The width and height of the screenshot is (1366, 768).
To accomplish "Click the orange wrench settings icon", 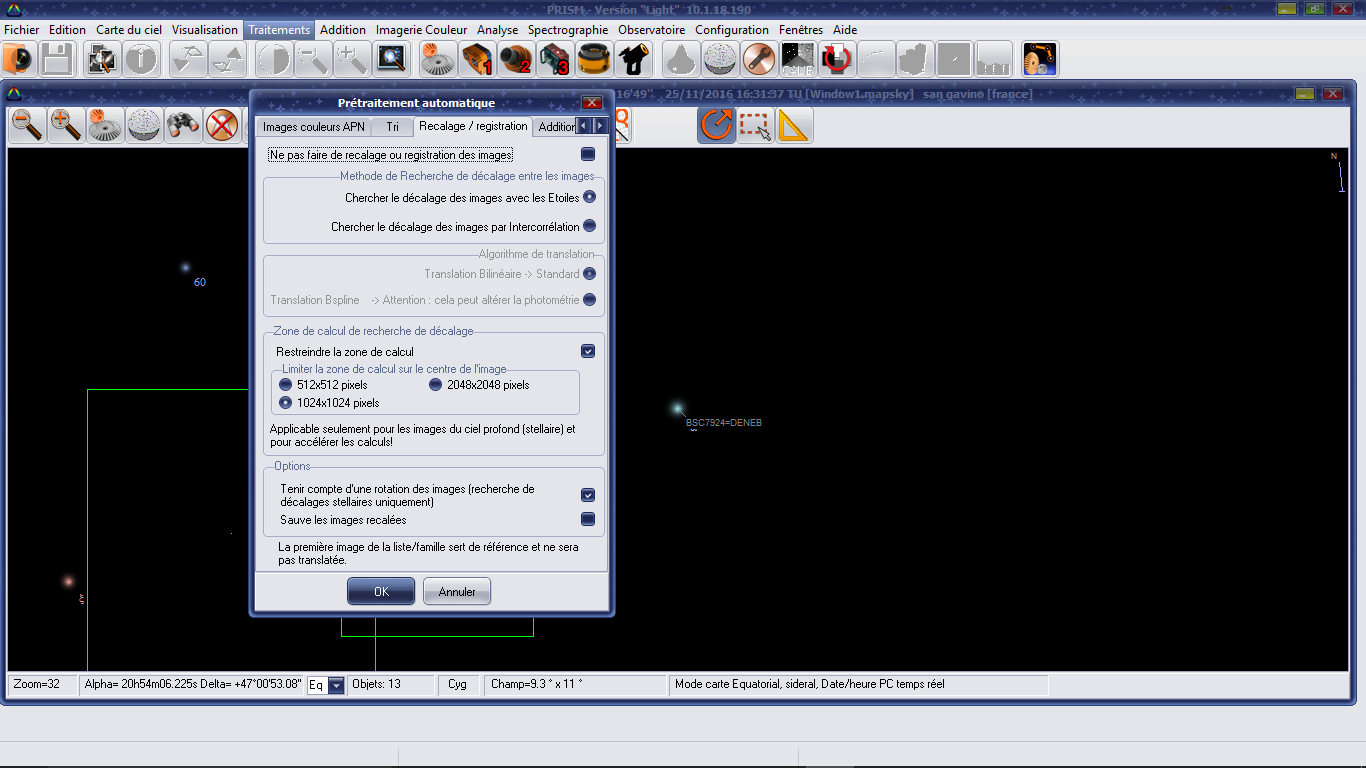I will (759, 60).
